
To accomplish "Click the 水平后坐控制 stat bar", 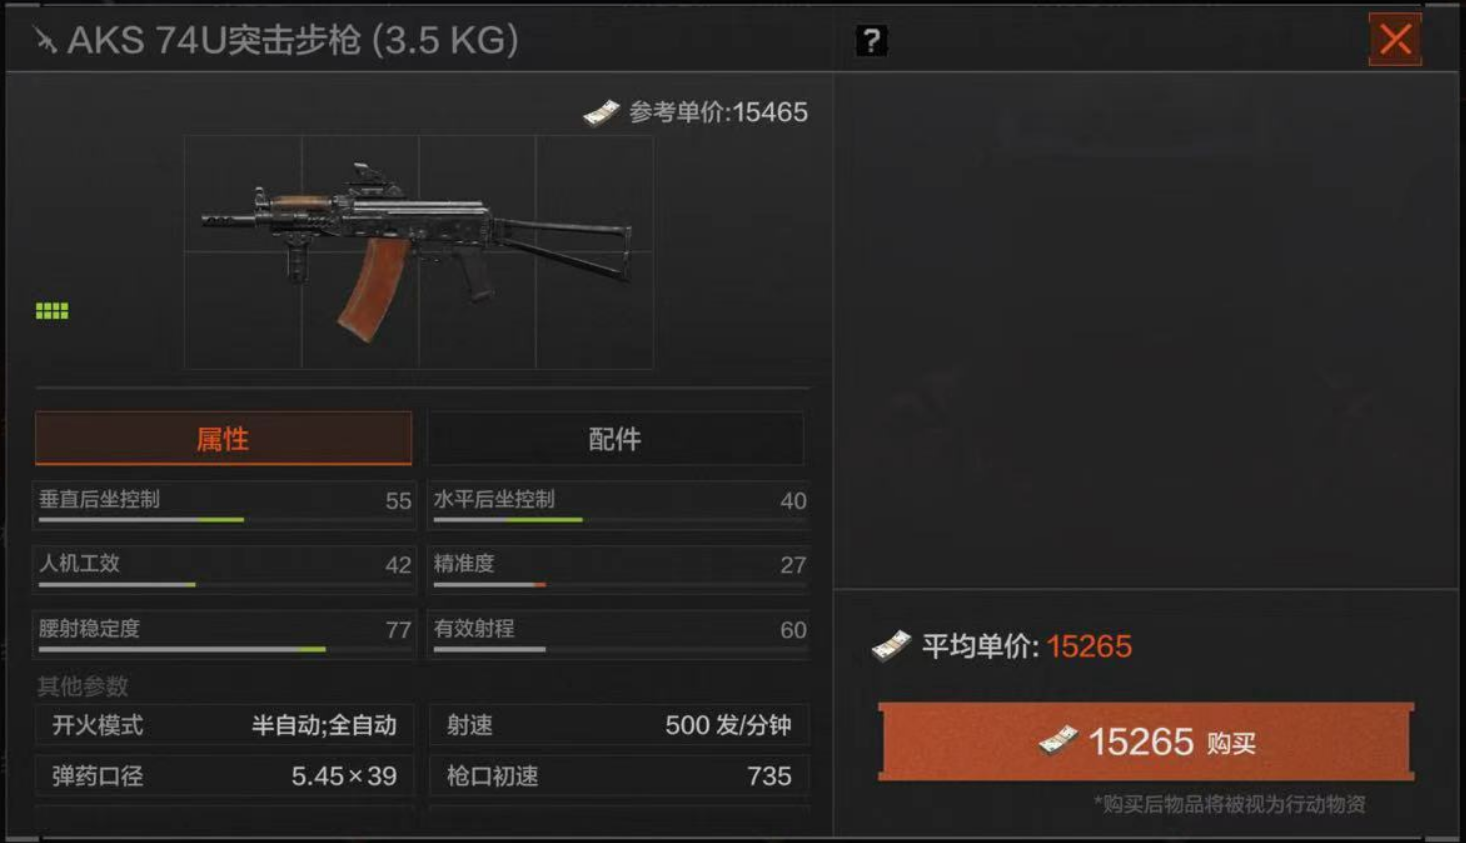I will click(618, 504).
